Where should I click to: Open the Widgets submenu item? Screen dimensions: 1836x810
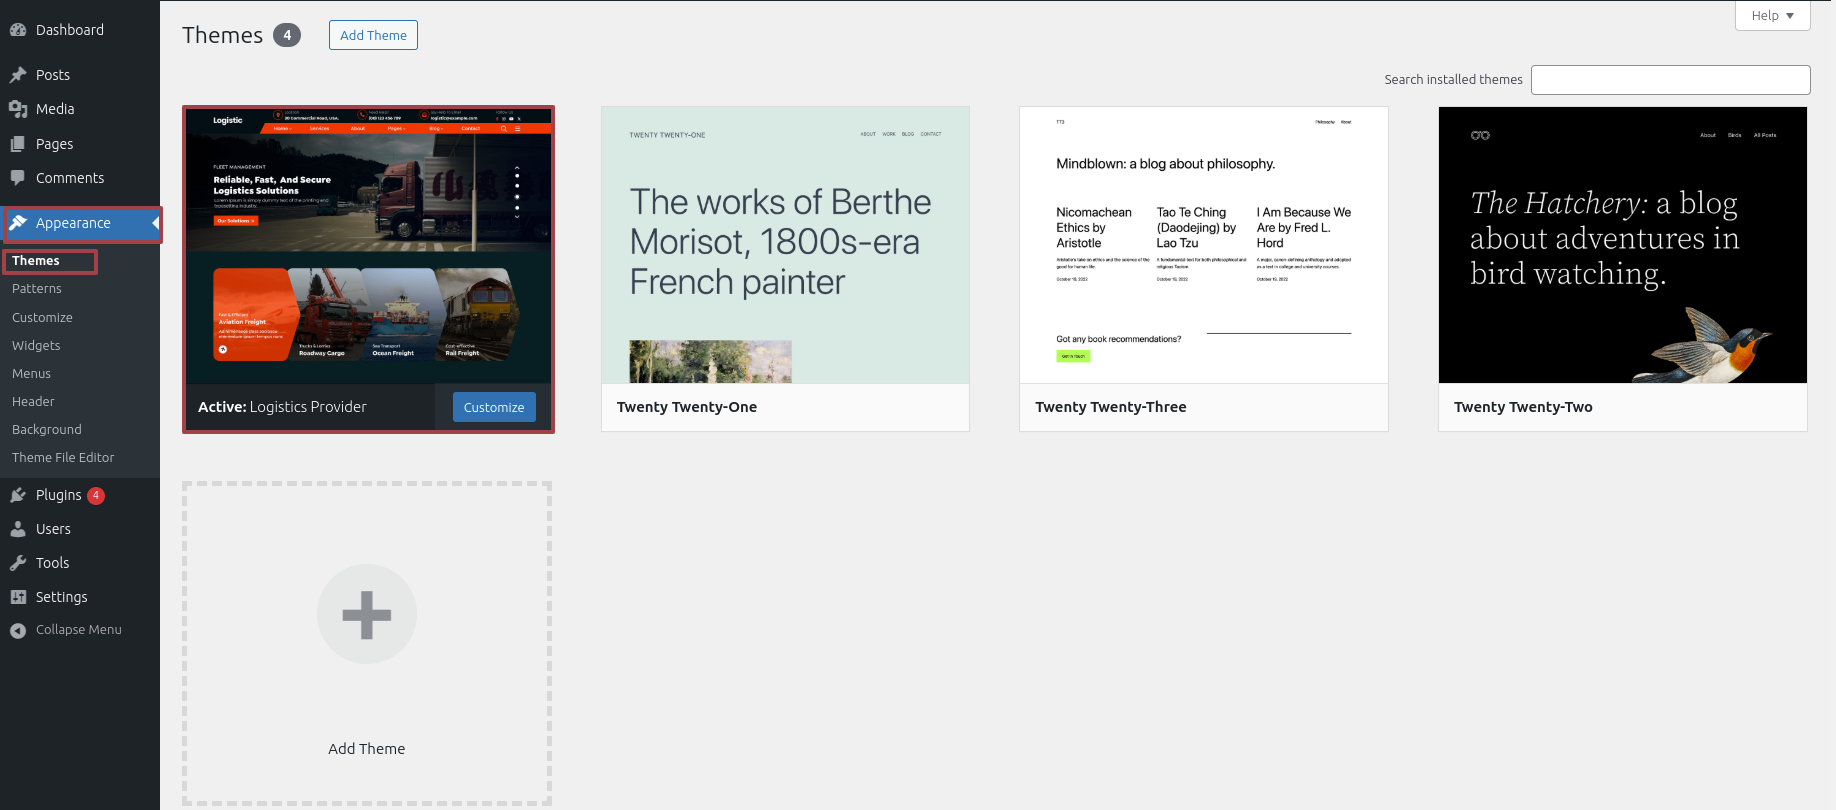(x=36, y=345)
